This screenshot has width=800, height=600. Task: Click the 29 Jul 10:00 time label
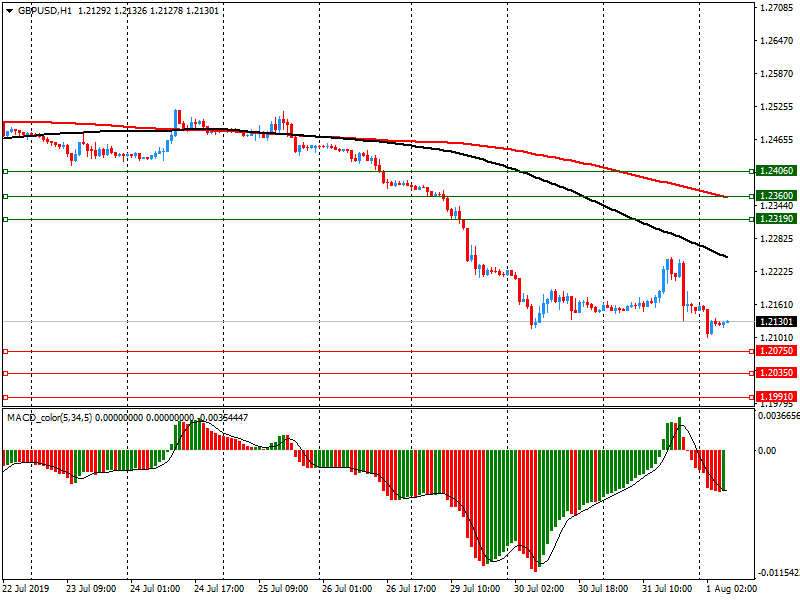coord(475,589)
